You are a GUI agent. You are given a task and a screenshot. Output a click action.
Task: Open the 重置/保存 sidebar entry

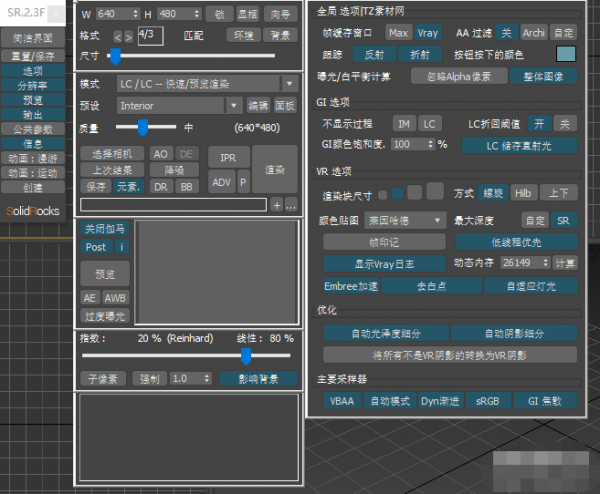click(33, 56)
